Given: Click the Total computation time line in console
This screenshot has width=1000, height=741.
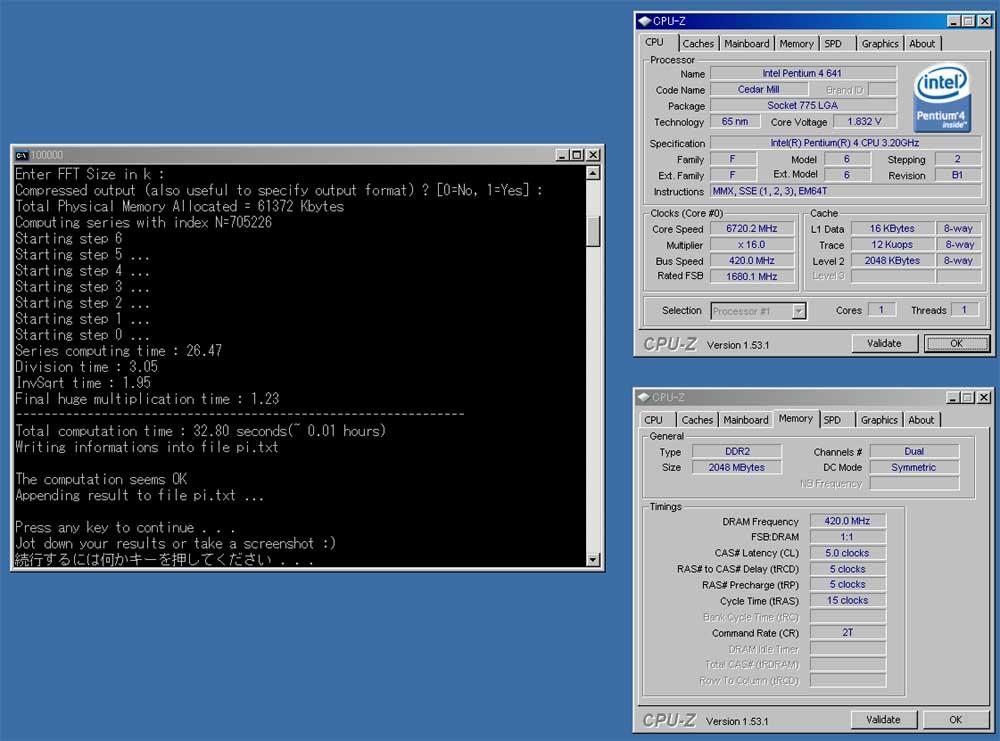Looking at the screenshot, I should coord(200,431).
